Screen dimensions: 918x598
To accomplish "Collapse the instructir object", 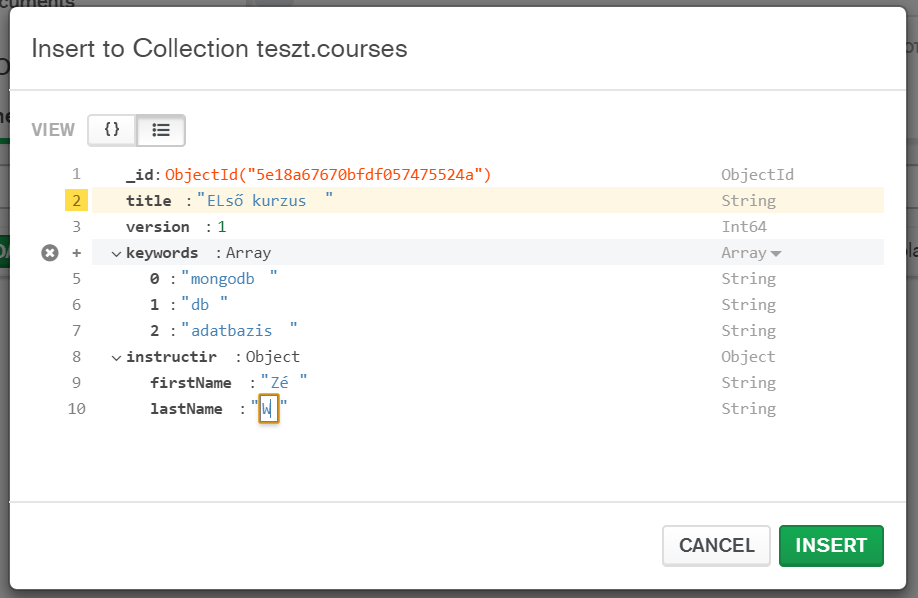I will pos(116,358).
